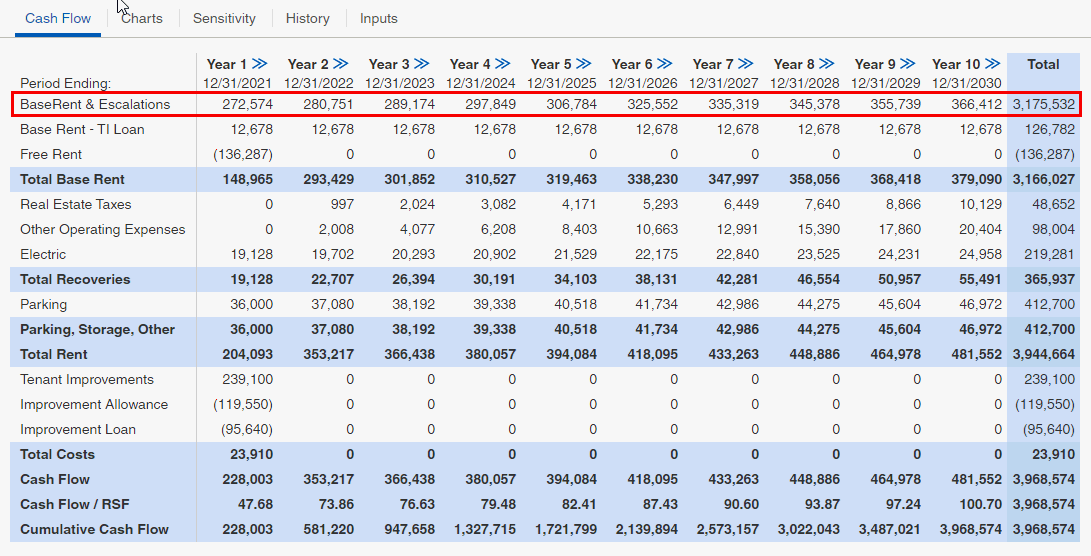Select the BaseRent & Escalations row label
Image resolution: width=1091 pixels, height=556 pixels.
click(x=95, y=104)
